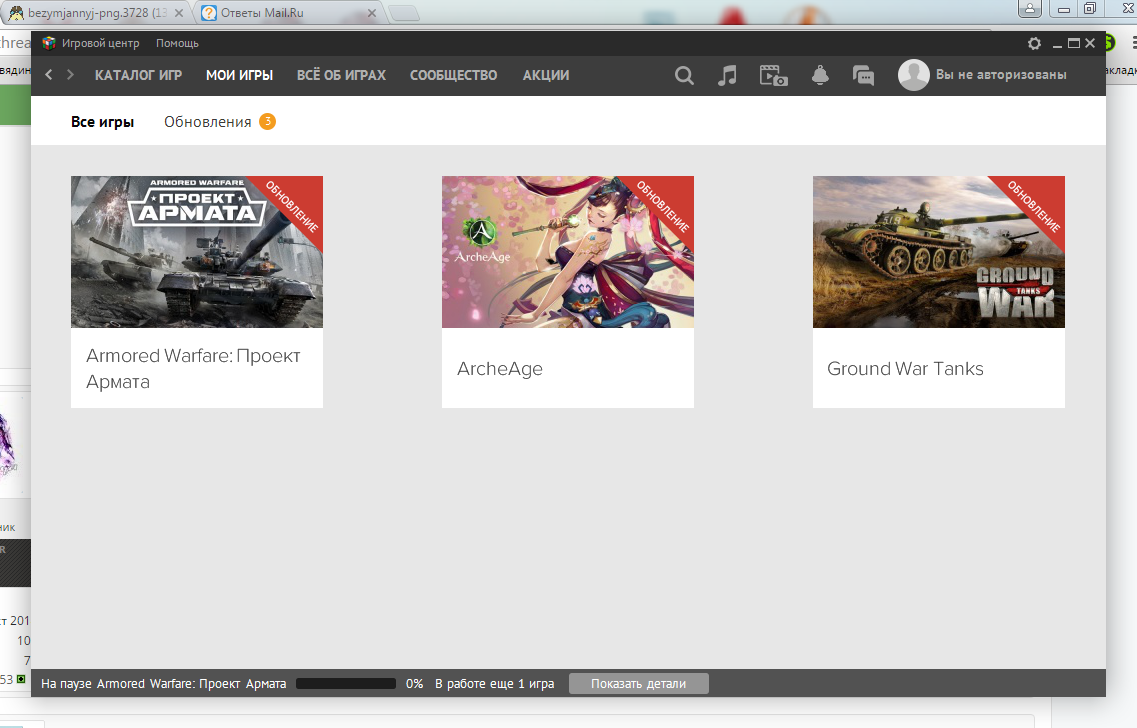
Task: Open the music note icon
Action: [727, 75]
